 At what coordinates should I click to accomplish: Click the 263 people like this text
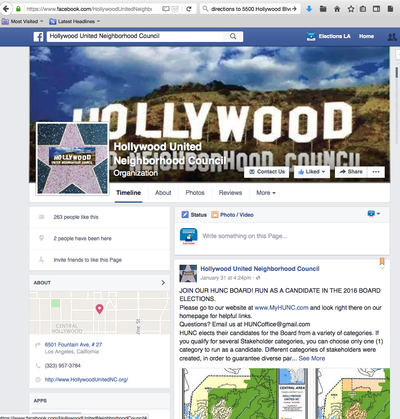pyautogui.click(x=76, y=217)
